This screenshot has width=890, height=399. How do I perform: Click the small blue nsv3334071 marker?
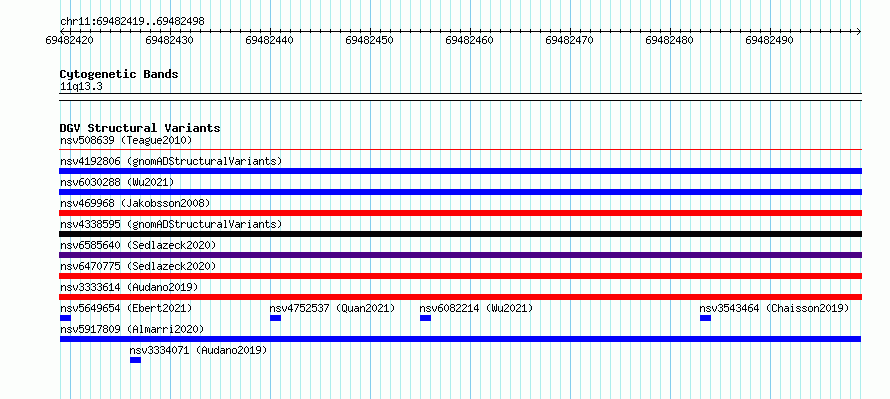point(135,360)
